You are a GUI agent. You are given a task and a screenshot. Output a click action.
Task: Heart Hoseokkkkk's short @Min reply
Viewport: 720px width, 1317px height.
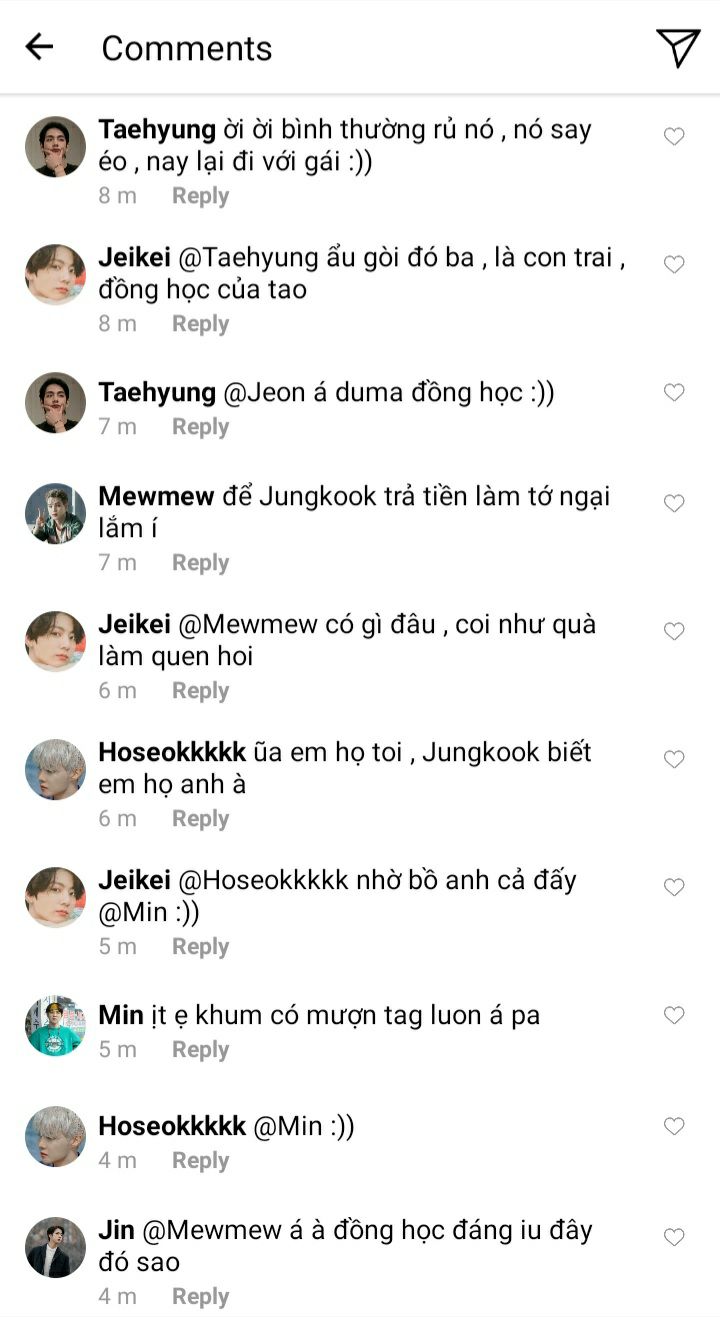click(674, 1126)
